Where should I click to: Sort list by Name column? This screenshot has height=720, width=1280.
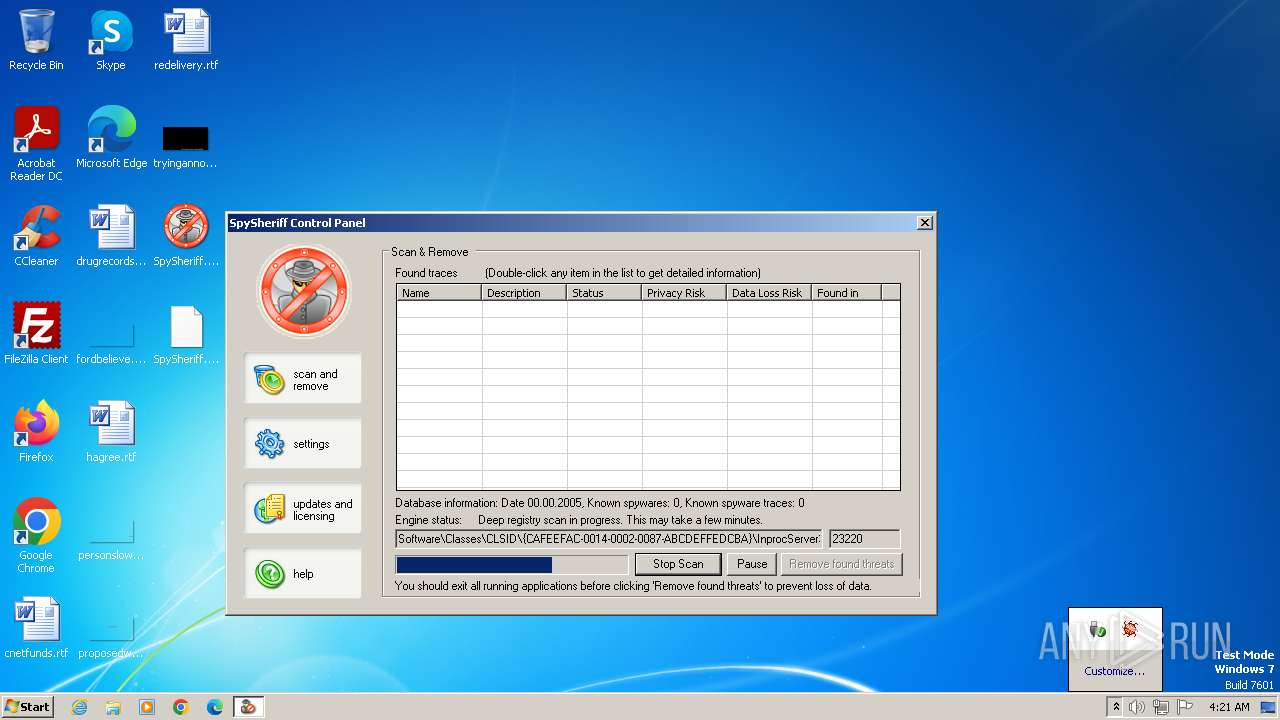point(440,293)
